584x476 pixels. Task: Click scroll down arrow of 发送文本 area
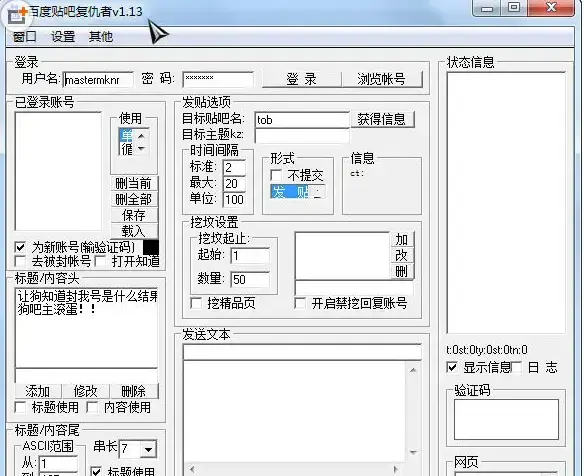click(x=413, y=453)
